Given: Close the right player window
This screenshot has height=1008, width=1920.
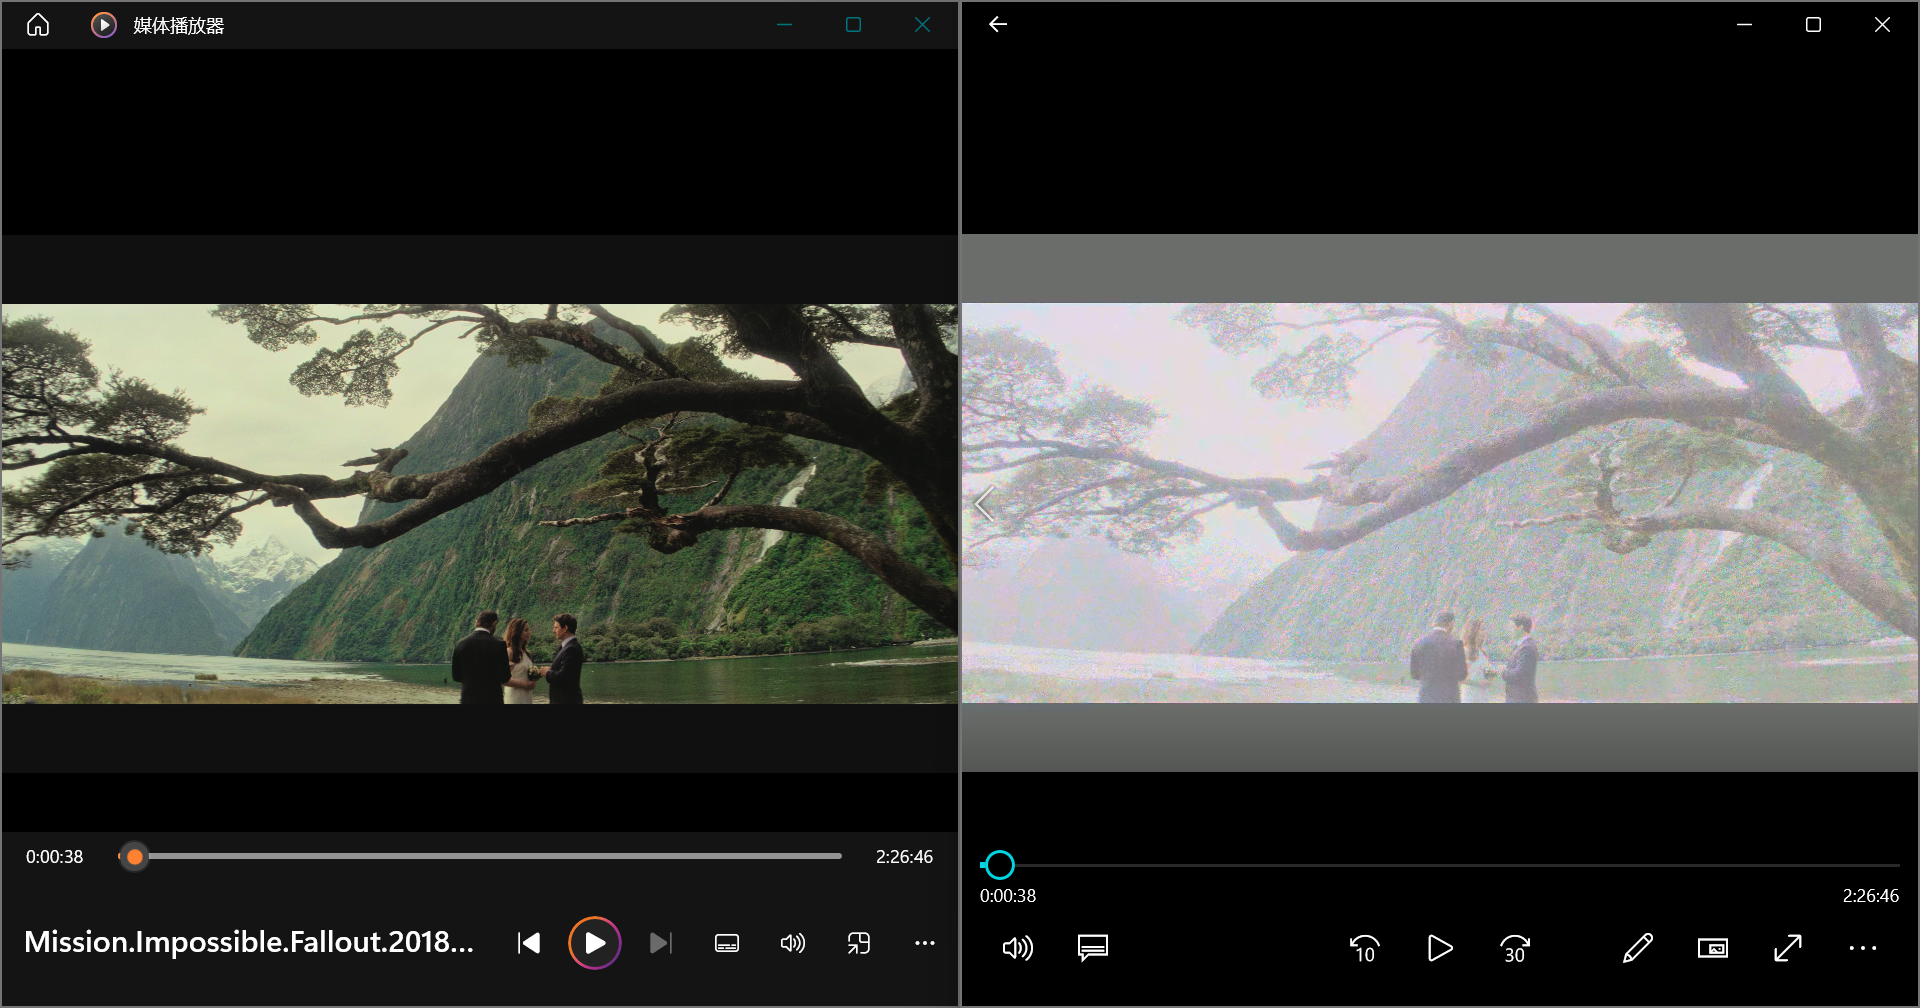Looking at the screenshot, I should tap(1882, 24).
